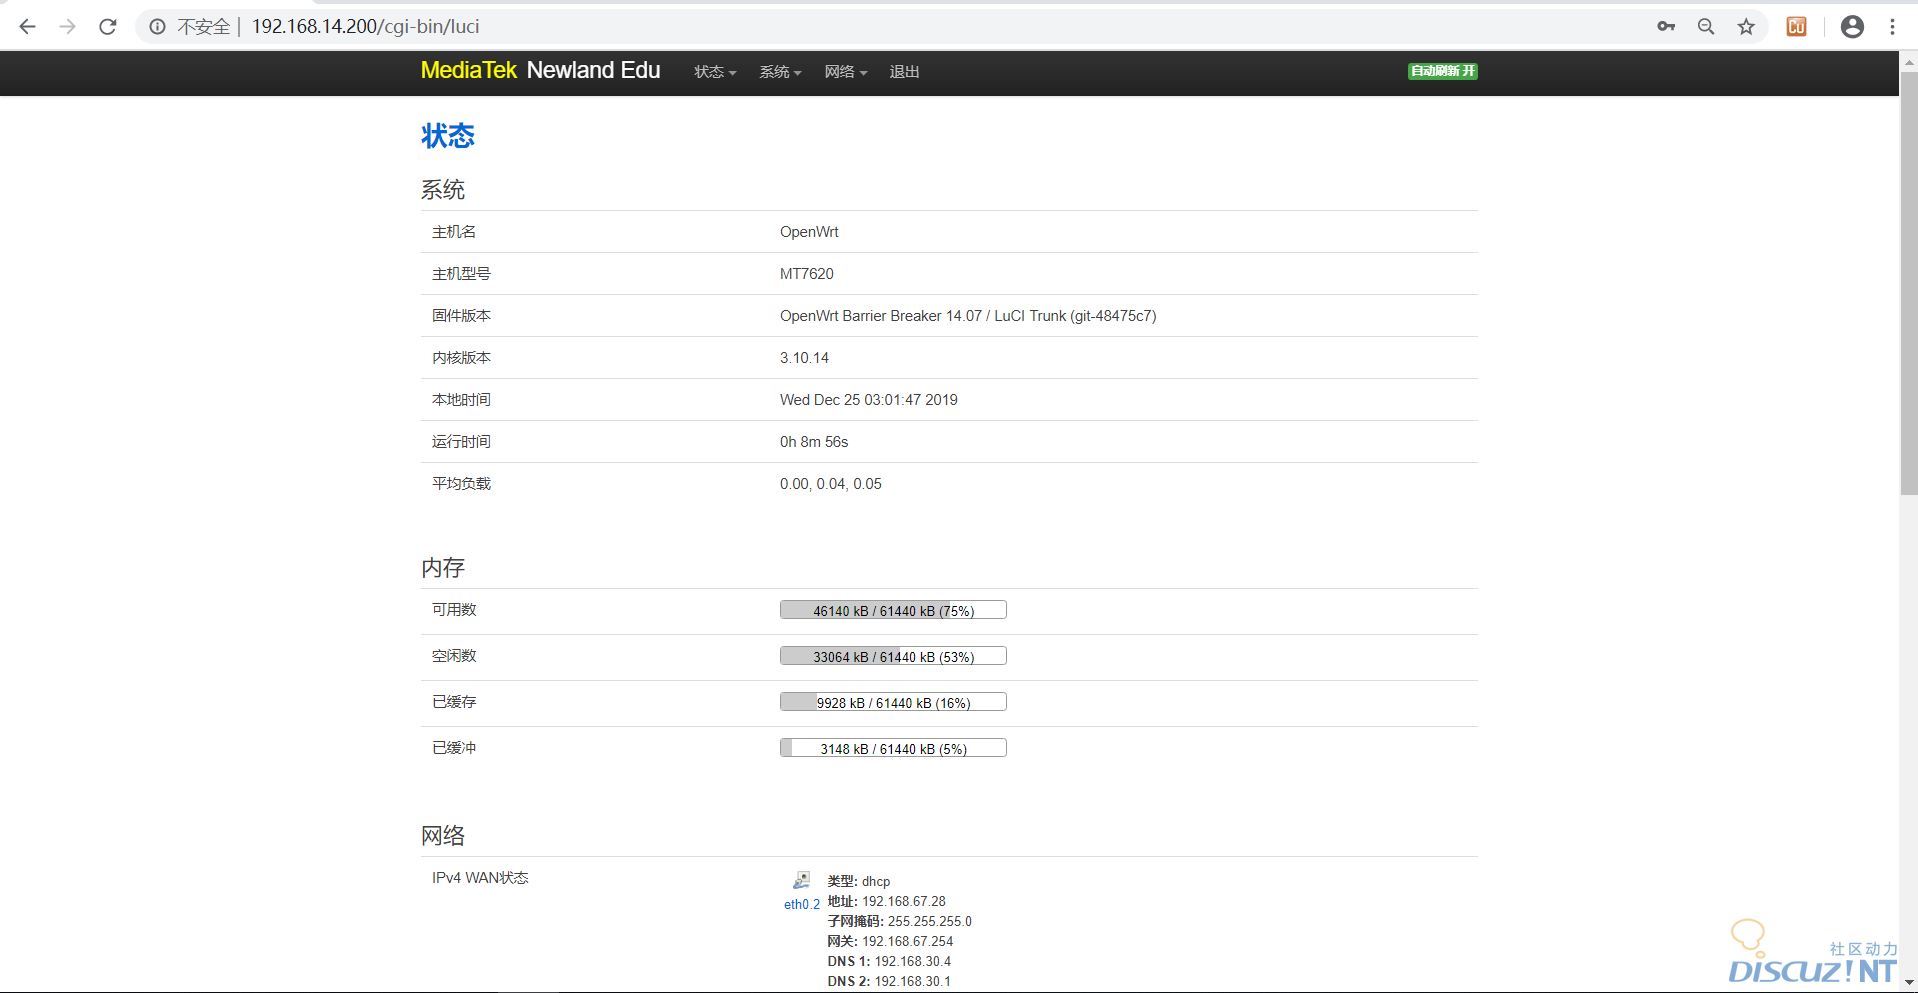Bookmark this page with the star icon
Screen dimensions: 1918x993
(1746, 27)
